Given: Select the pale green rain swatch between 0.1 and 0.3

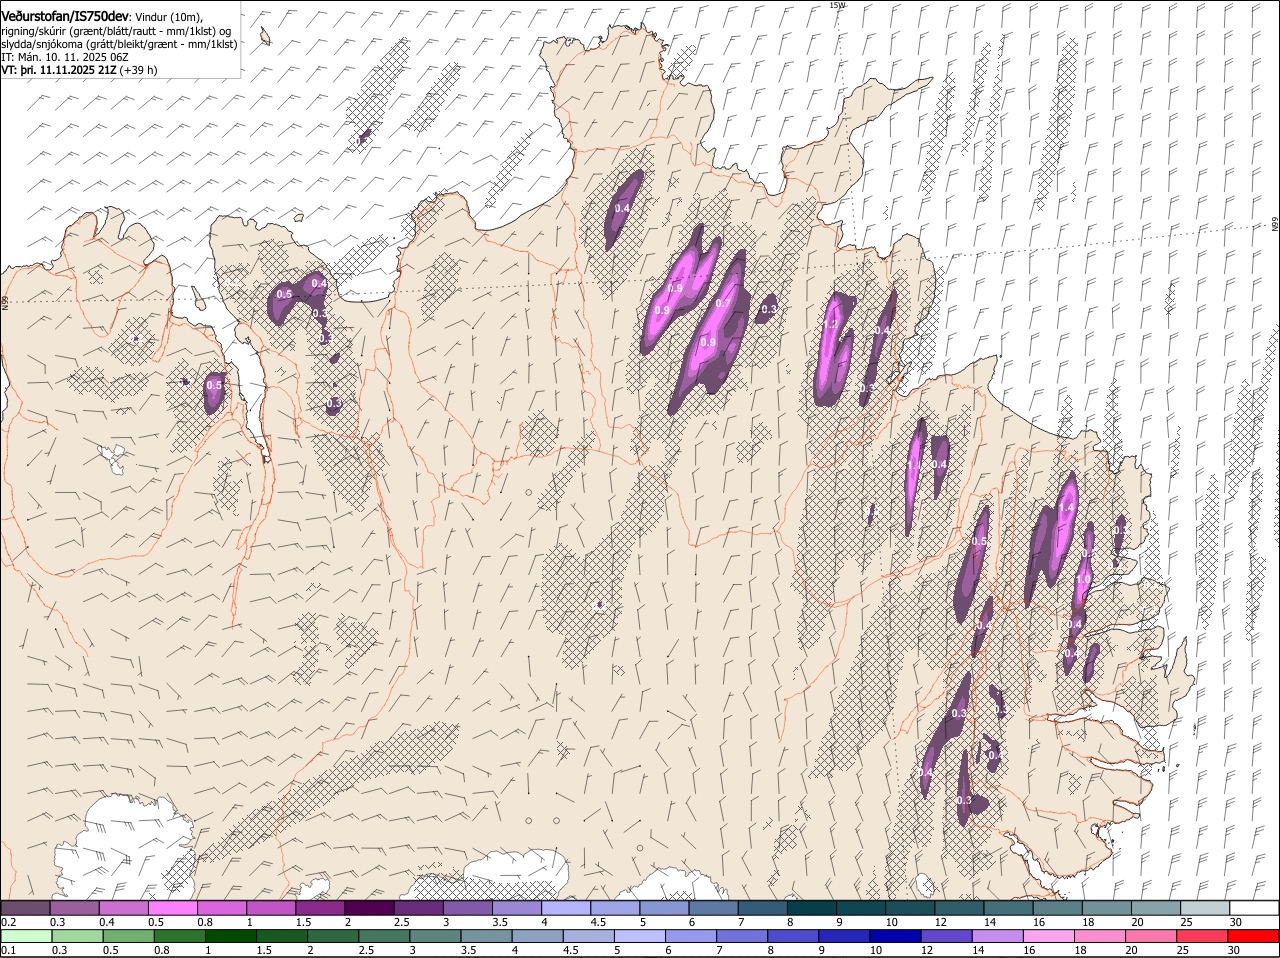Looking at the screenshot, I should [x=26, y=936].
